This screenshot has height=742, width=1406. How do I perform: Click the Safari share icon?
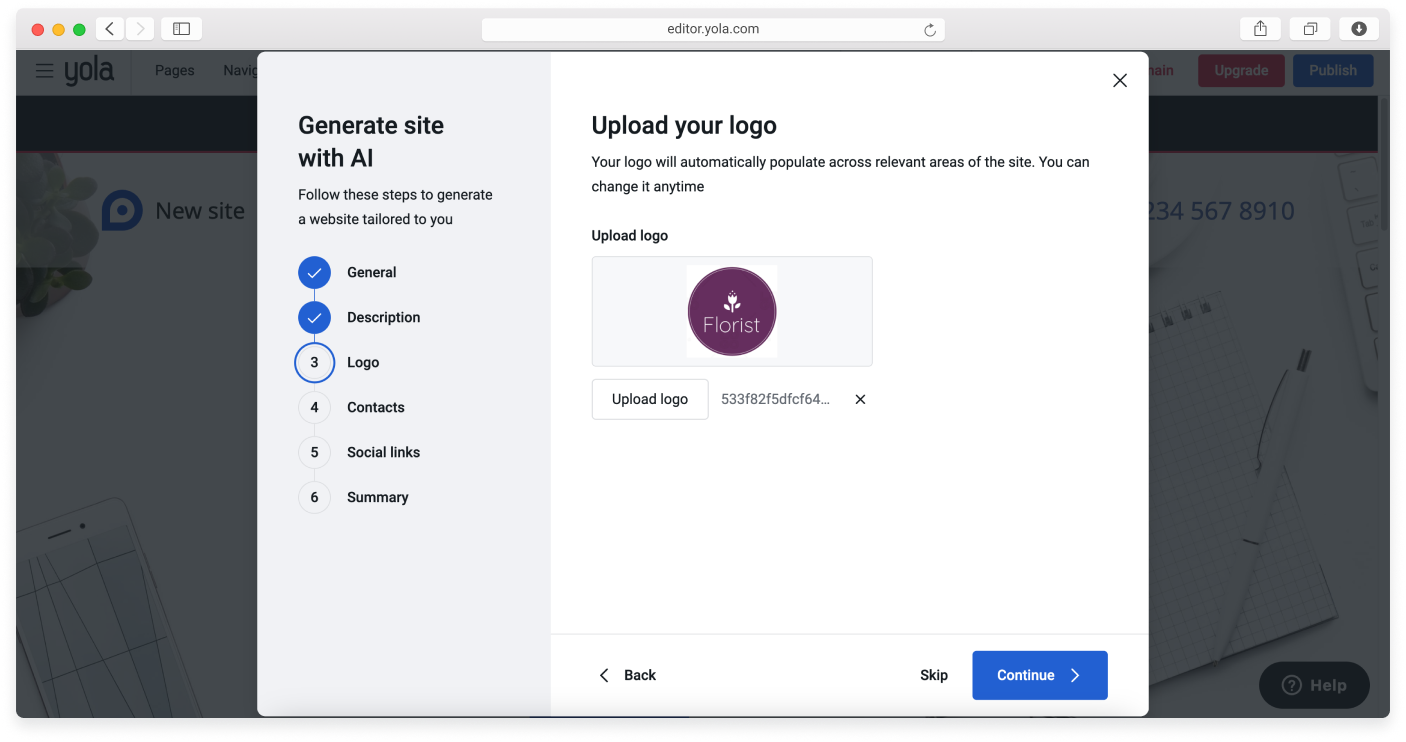[1260, 29]
